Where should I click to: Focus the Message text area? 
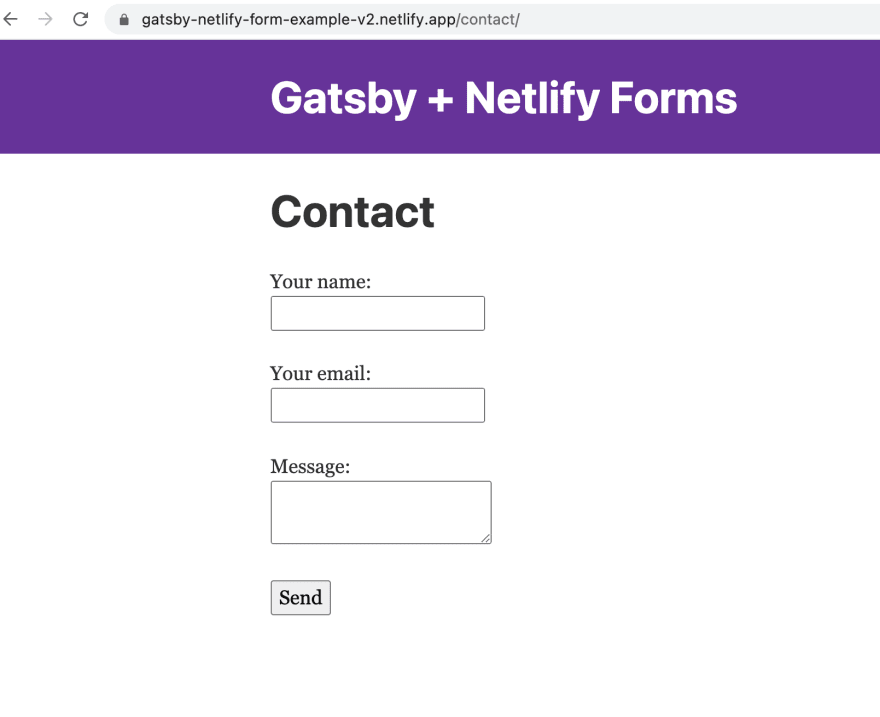[x=381, y=512]
